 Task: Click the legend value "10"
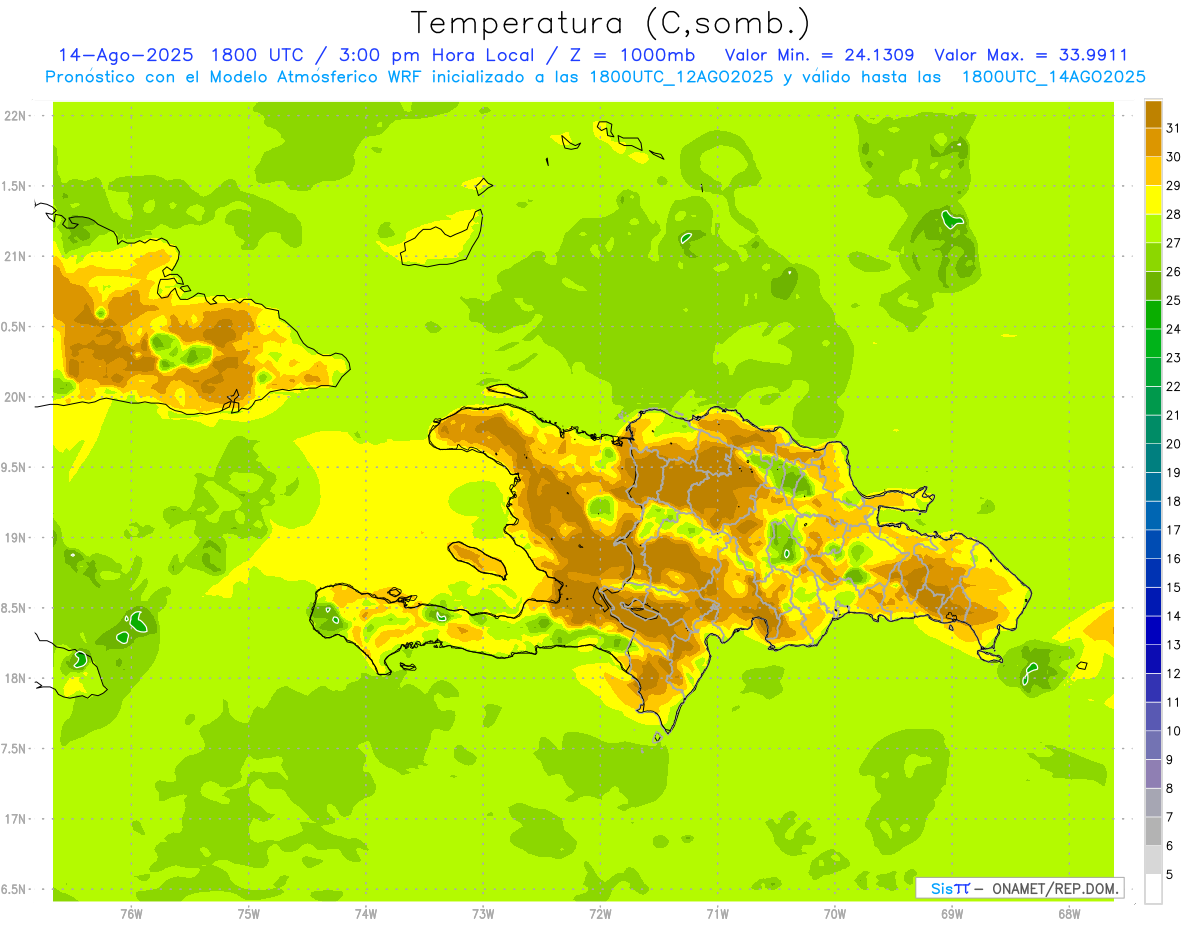pos(1174,731)
